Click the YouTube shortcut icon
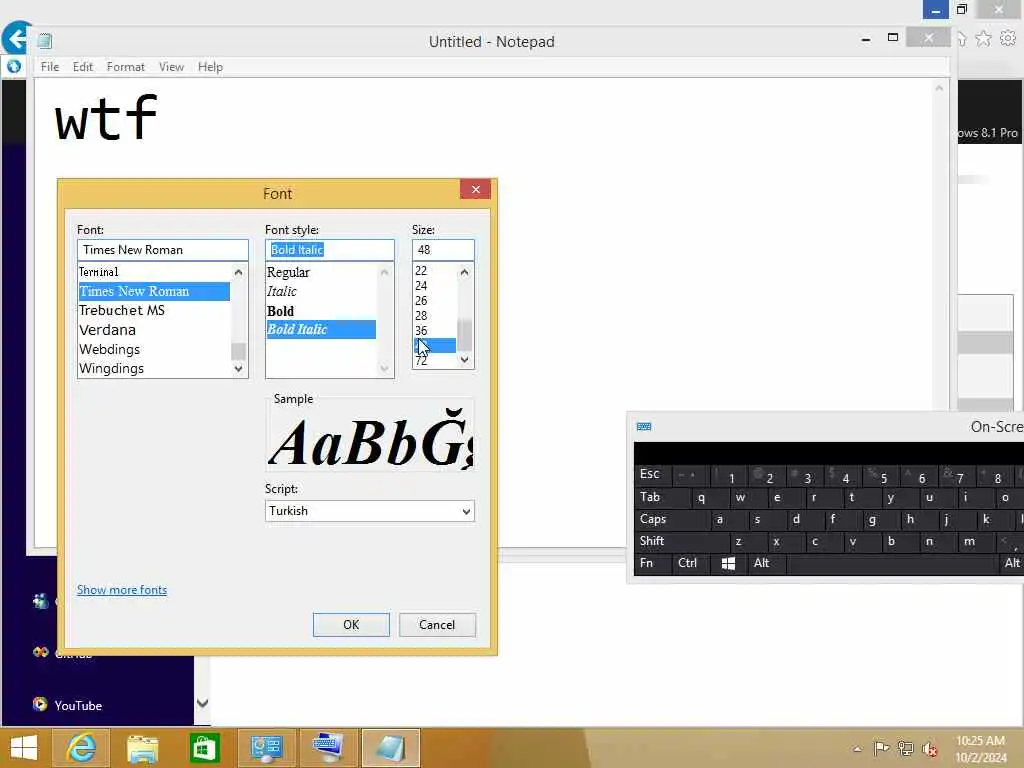This screenshot has width=1024, height=768. point(40,704)
